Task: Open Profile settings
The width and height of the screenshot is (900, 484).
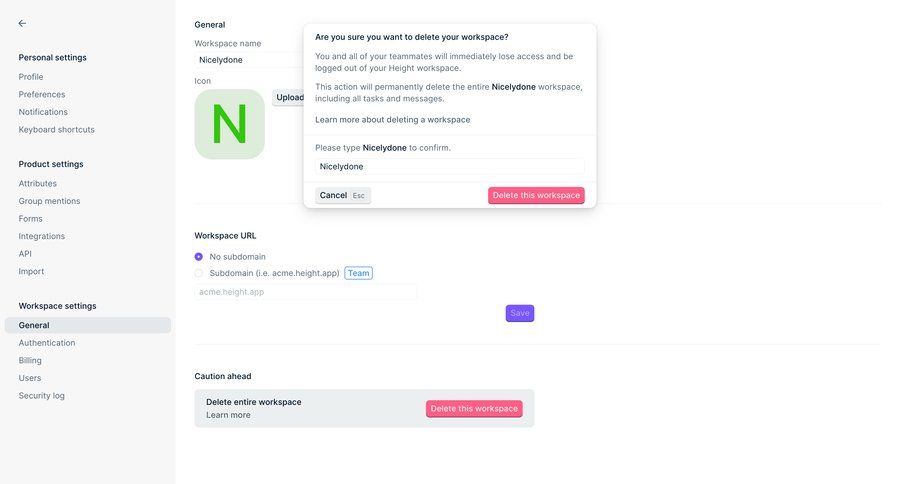Action: [31, 77]
